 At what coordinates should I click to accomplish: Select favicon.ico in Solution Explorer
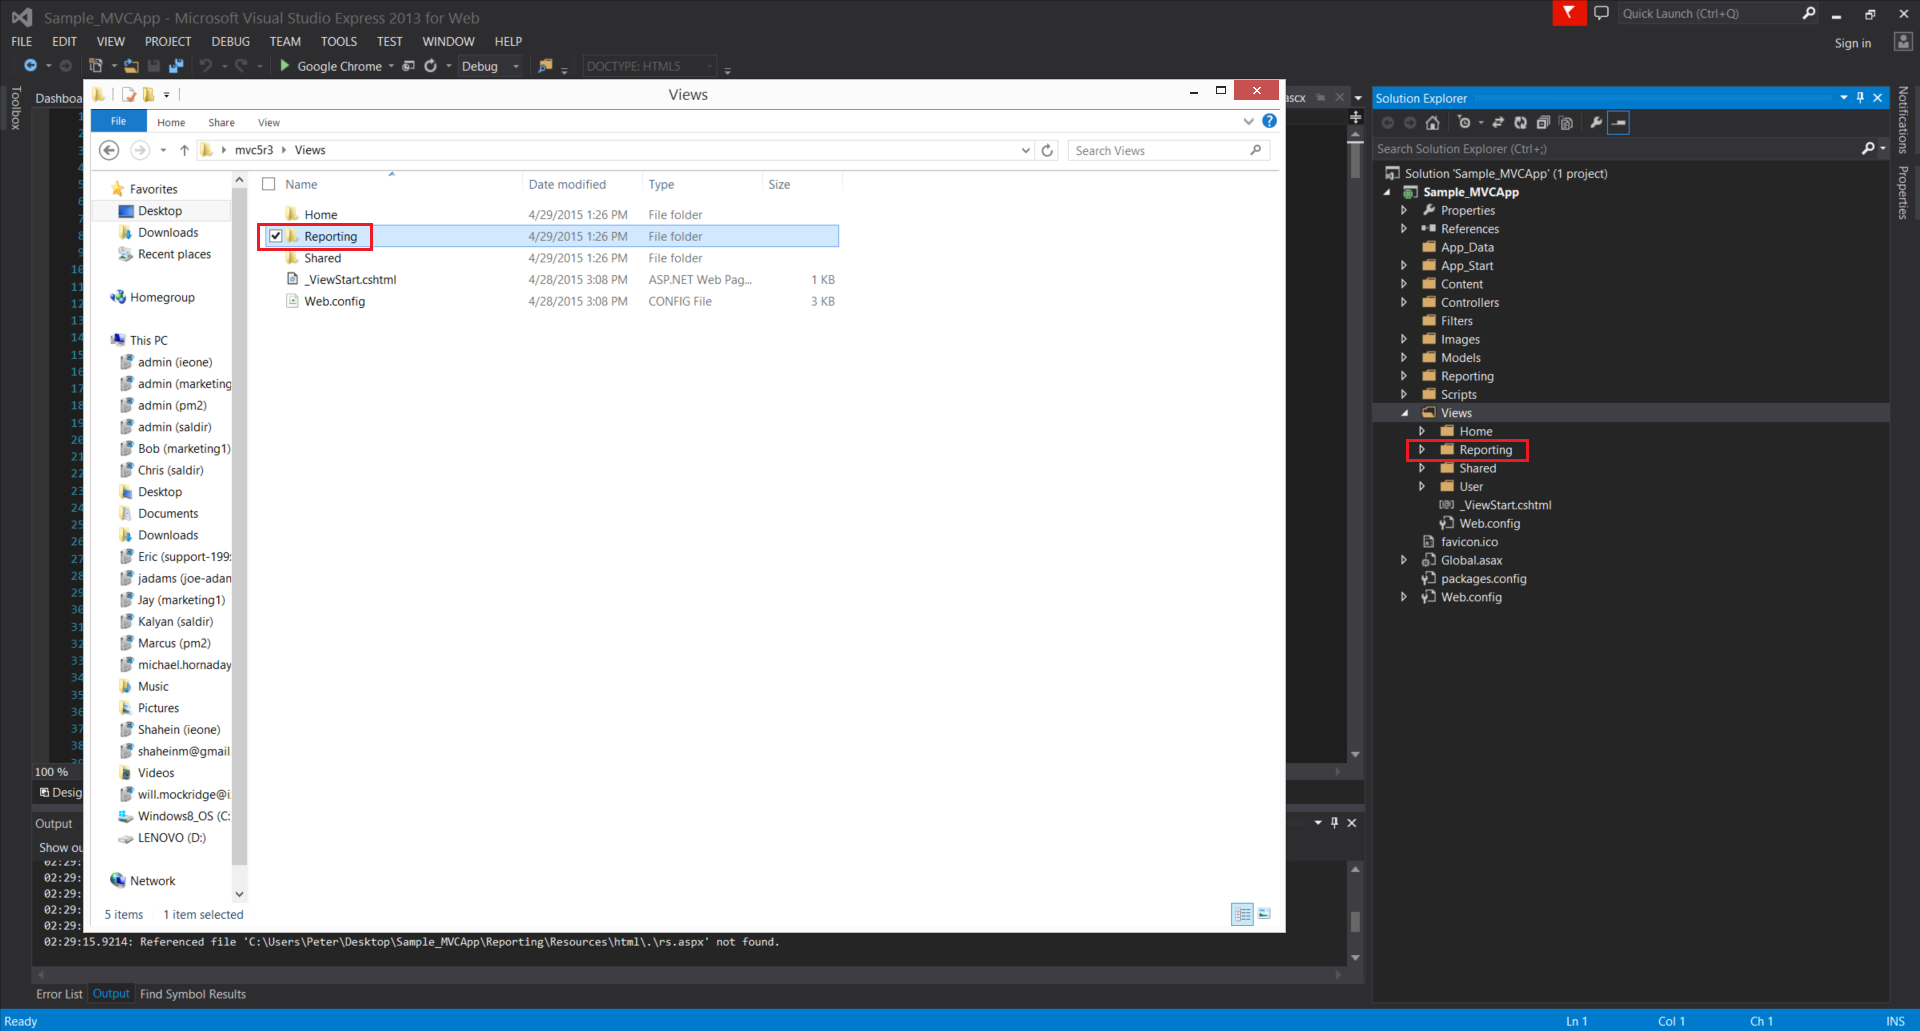point(1469,542)
